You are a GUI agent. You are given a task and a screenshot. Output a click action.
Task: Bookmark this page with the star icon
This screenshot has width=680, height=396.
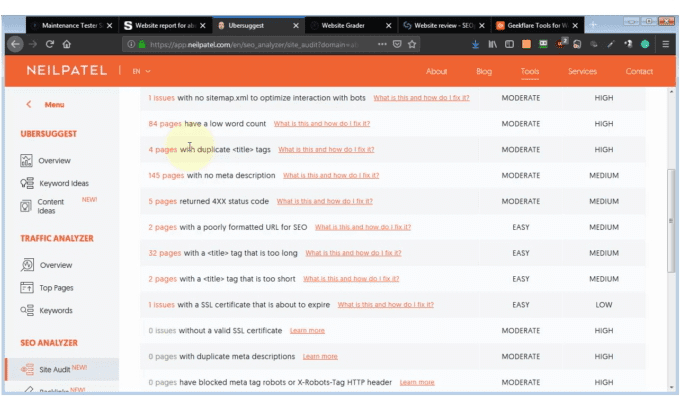pyautogui.click(x=412, y=44)
